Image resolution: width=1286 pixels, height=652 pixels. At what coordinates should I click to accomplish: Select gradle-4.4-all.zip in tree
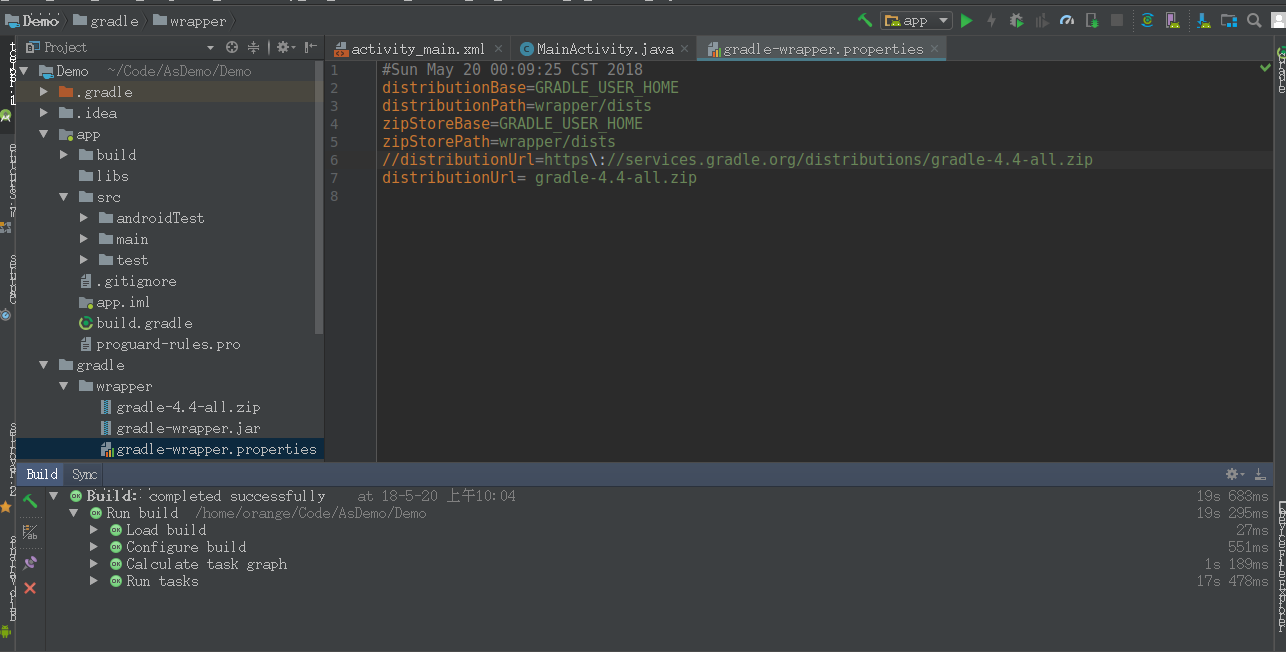[x=180, y=407]
